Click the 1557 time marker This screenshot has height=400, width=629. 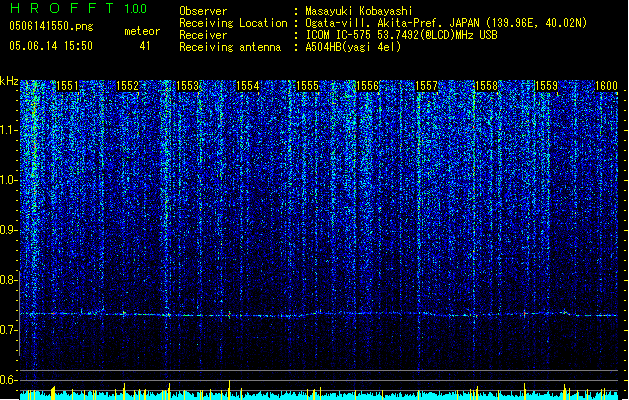tap(426, 86)
